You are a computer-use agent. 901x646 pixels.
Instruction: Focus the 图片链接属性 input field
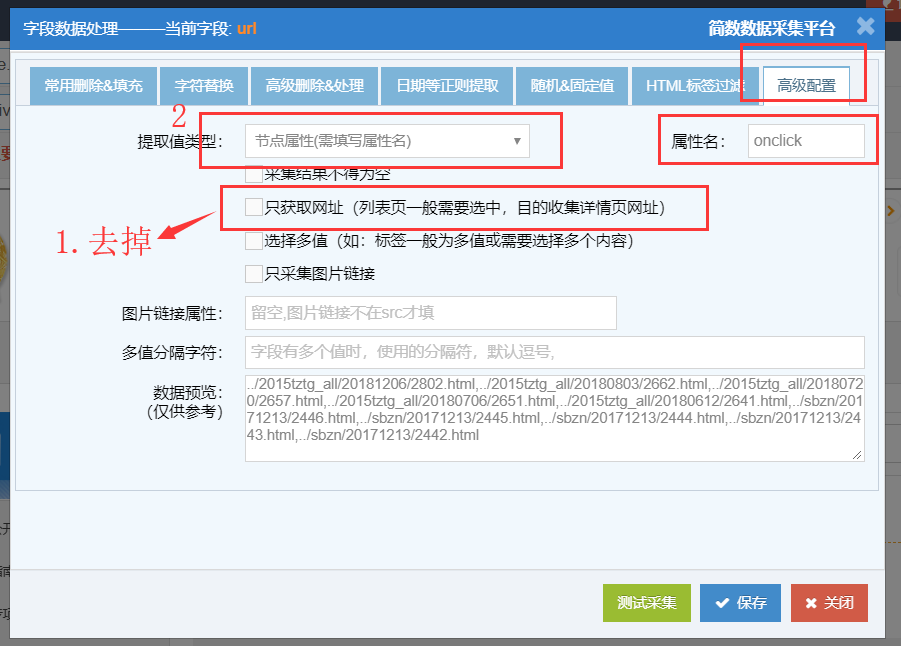[431, 313]
